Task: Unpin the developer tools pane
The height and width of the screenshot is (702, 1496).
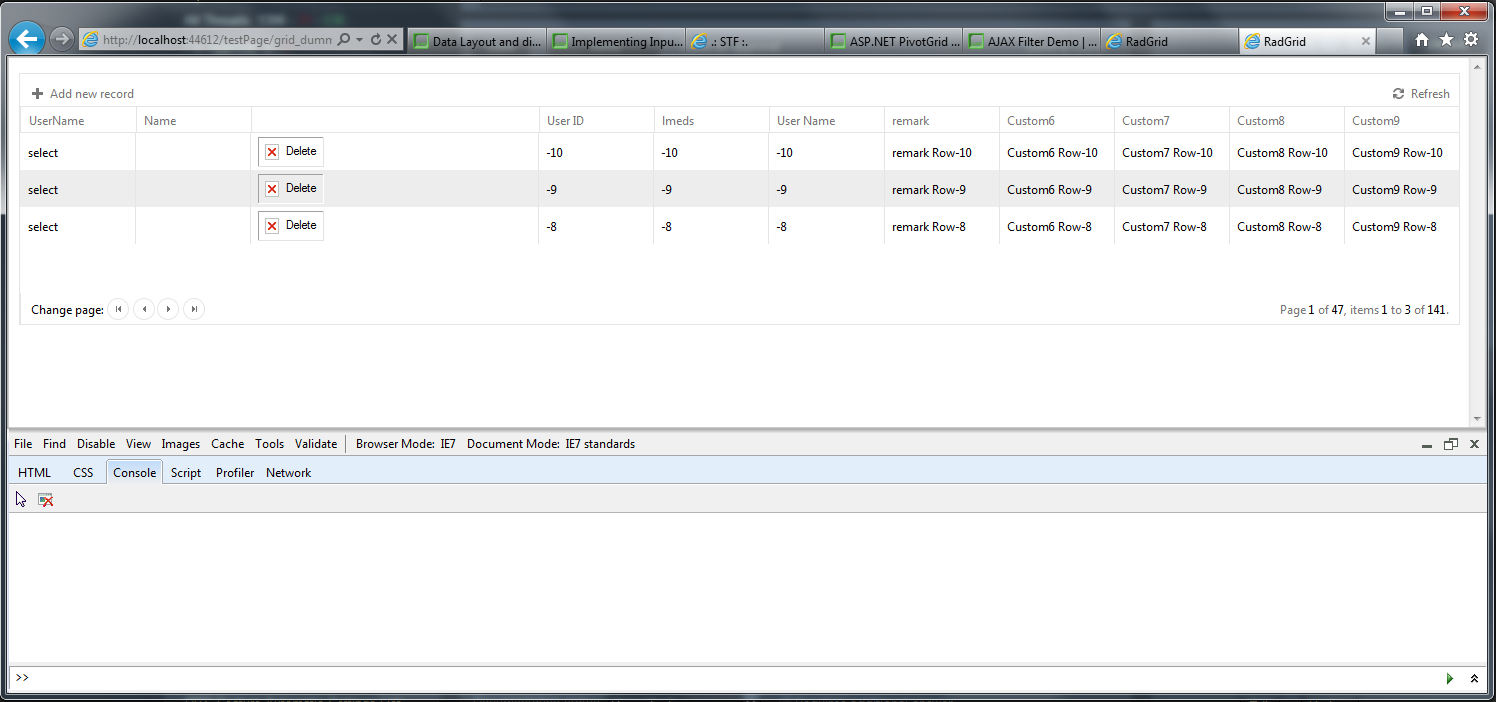Action: [1451, 444]
